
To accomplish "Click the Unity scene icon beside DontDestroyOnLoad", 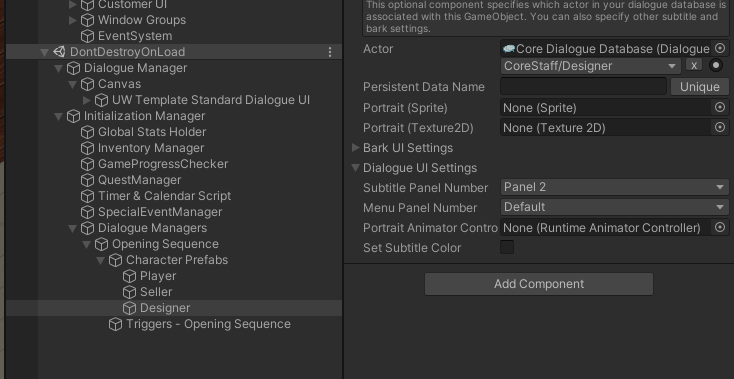I will [x=59, y=52].
